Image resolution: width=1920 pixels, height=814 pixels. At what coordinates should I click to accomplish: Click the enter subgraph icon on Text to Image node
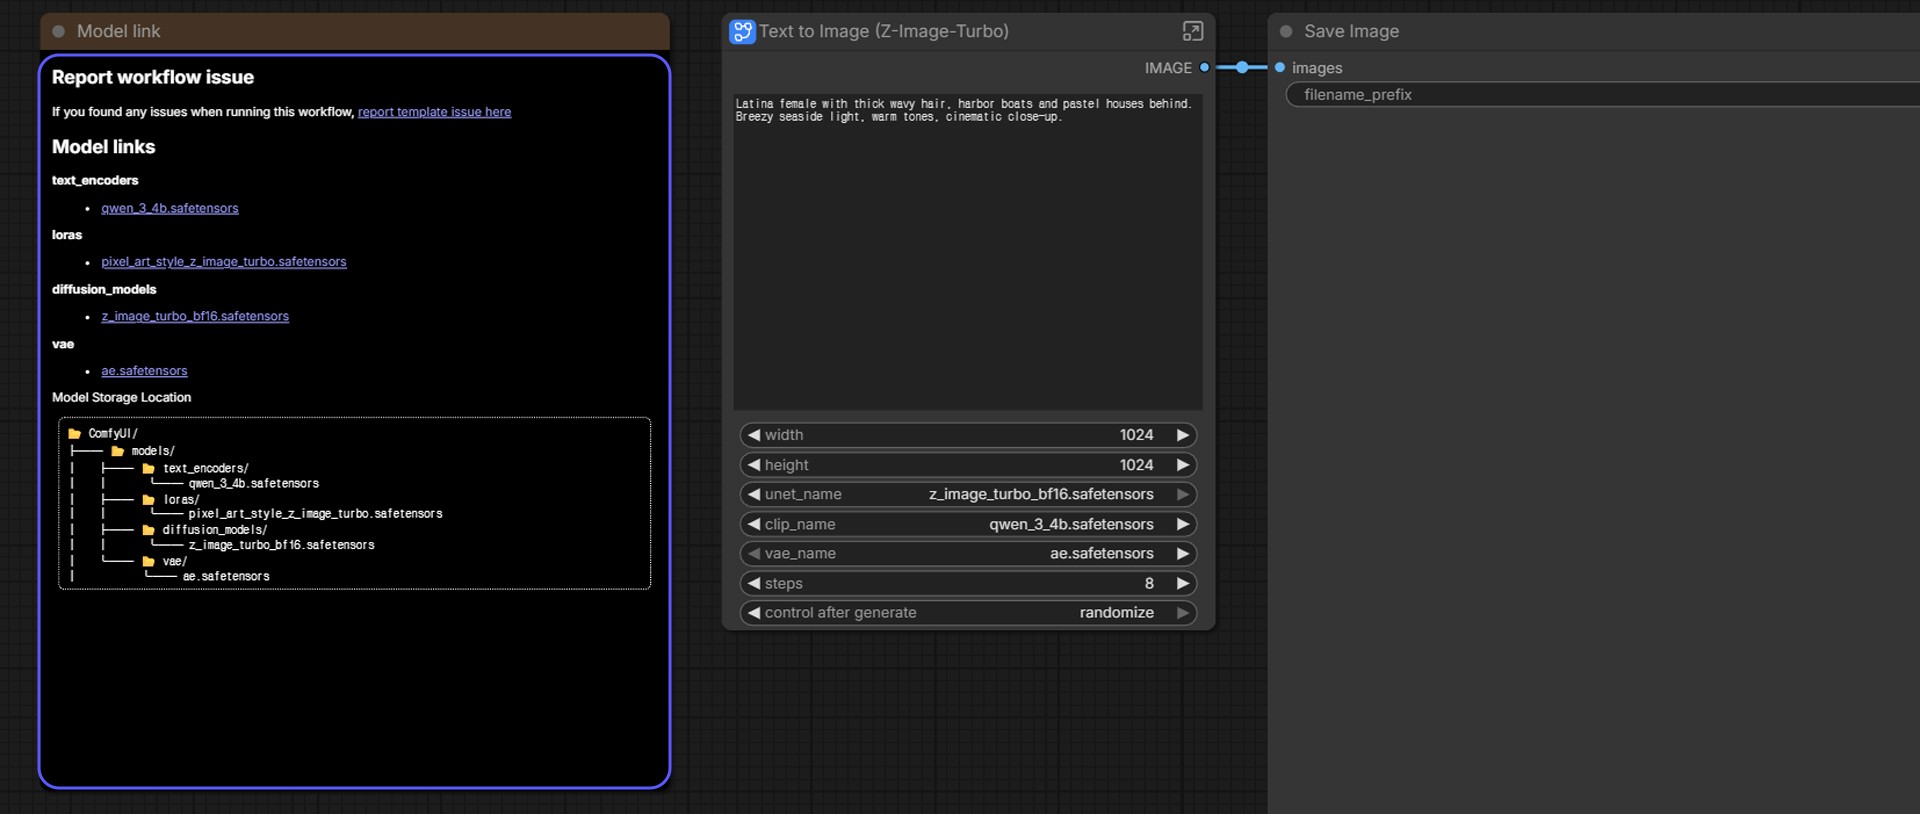point(1192,32)
